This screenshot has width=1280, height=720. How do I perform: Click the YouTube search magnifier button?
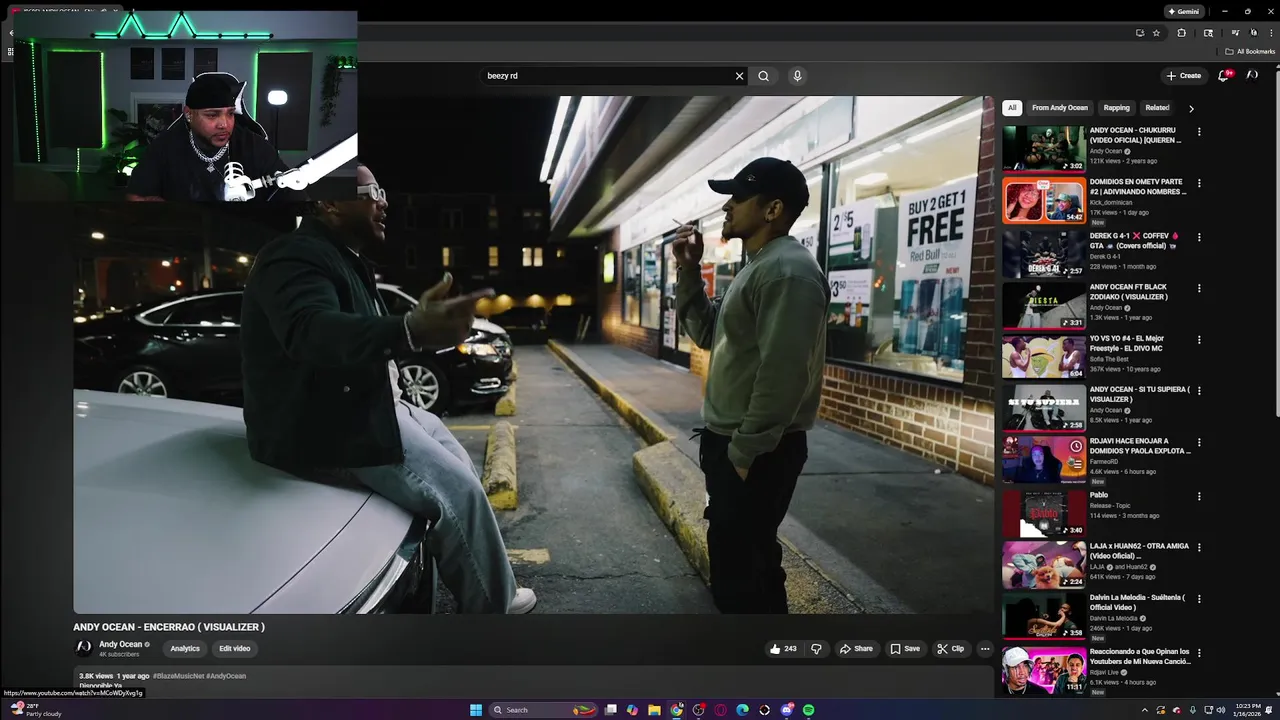point(763,76)
